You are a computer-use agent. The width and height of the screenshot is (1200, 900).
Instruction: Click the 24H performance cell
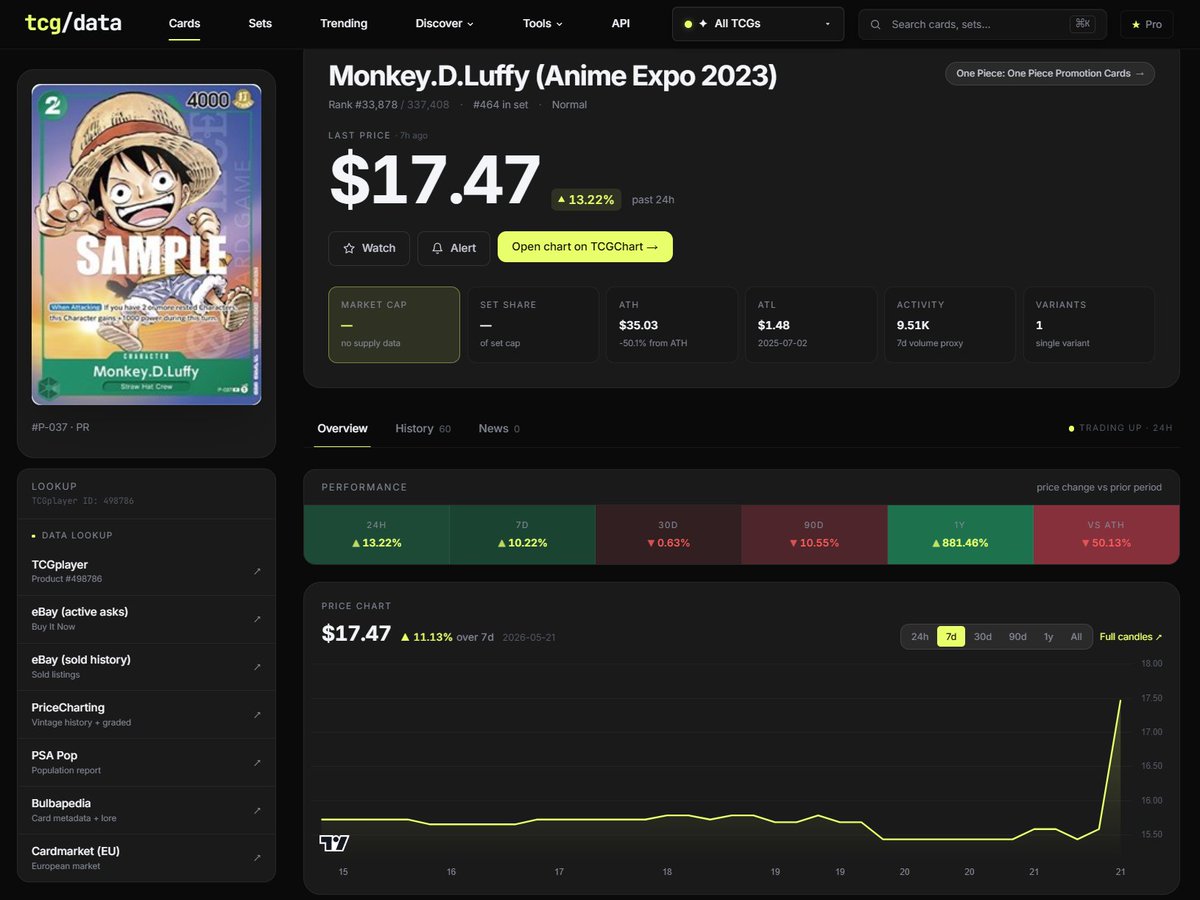point(376,535)
